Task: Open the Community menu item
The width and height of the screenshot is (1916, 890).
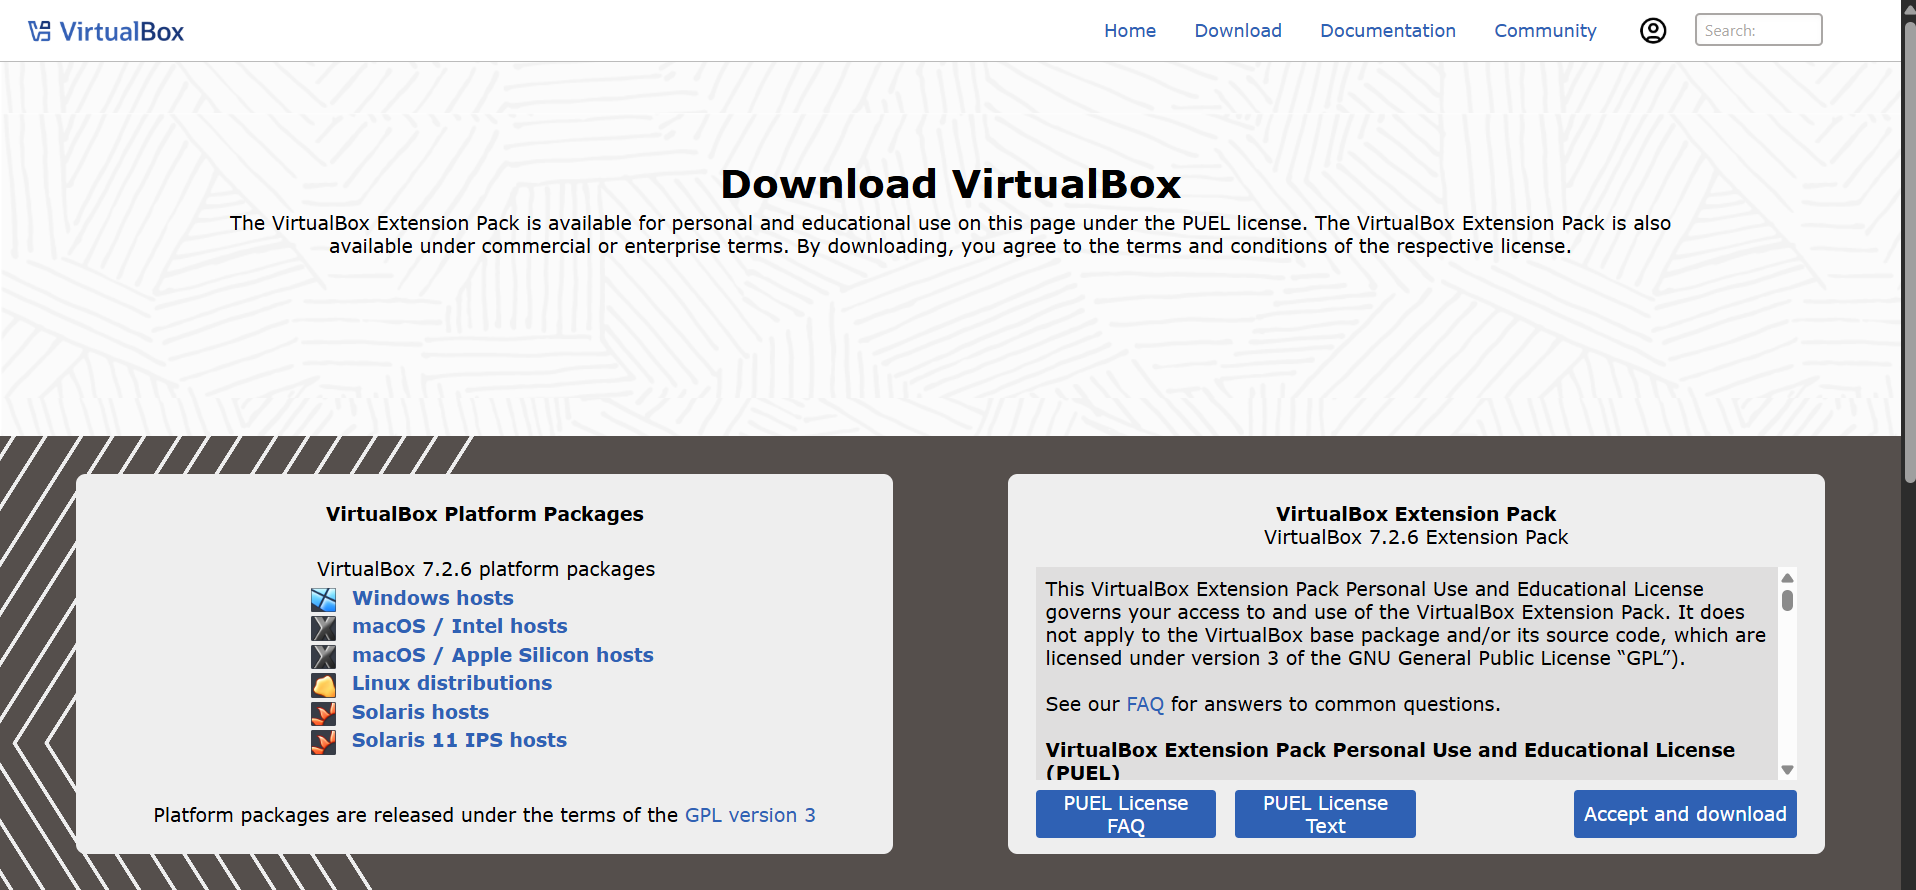Action: [x=1545, y=31]
